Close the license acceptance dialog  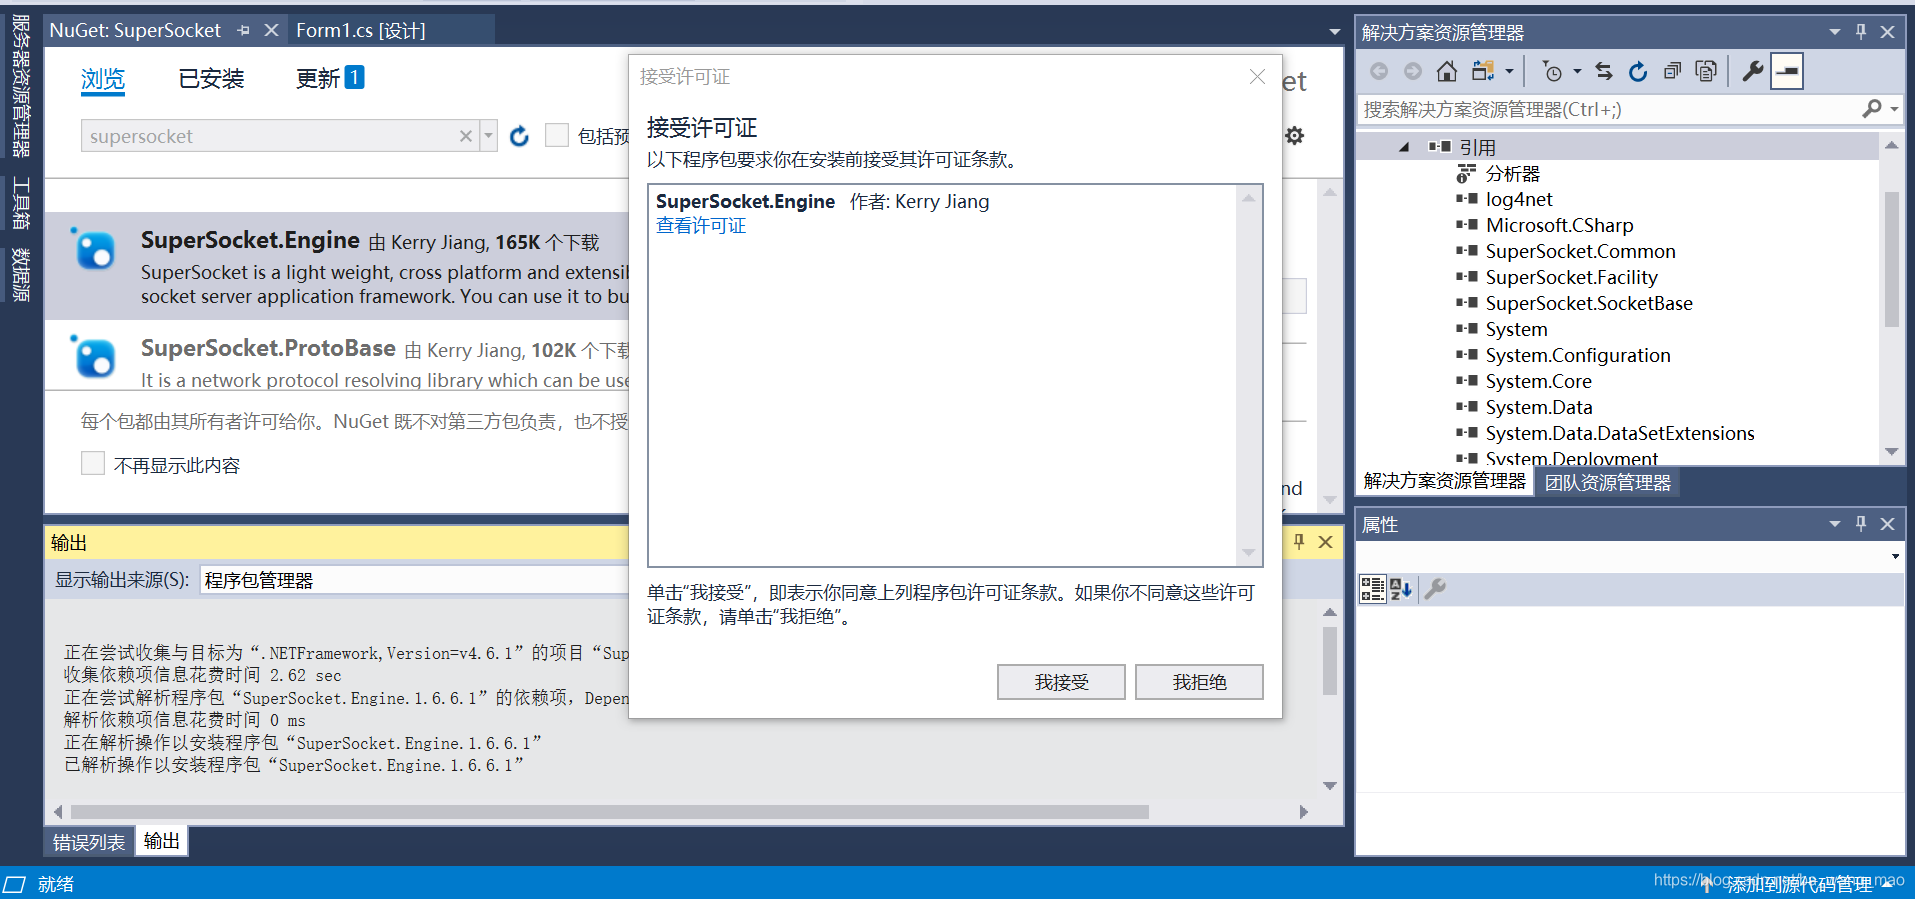tap(1257, 77)
